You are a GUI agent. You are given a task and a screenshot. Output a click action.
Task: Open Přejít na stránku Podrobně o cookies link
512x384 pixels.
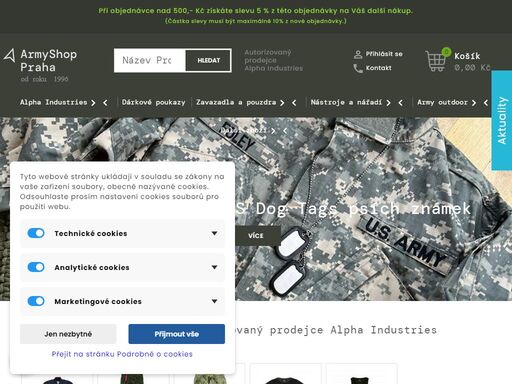pyautogui.click(x=122, y=354)
